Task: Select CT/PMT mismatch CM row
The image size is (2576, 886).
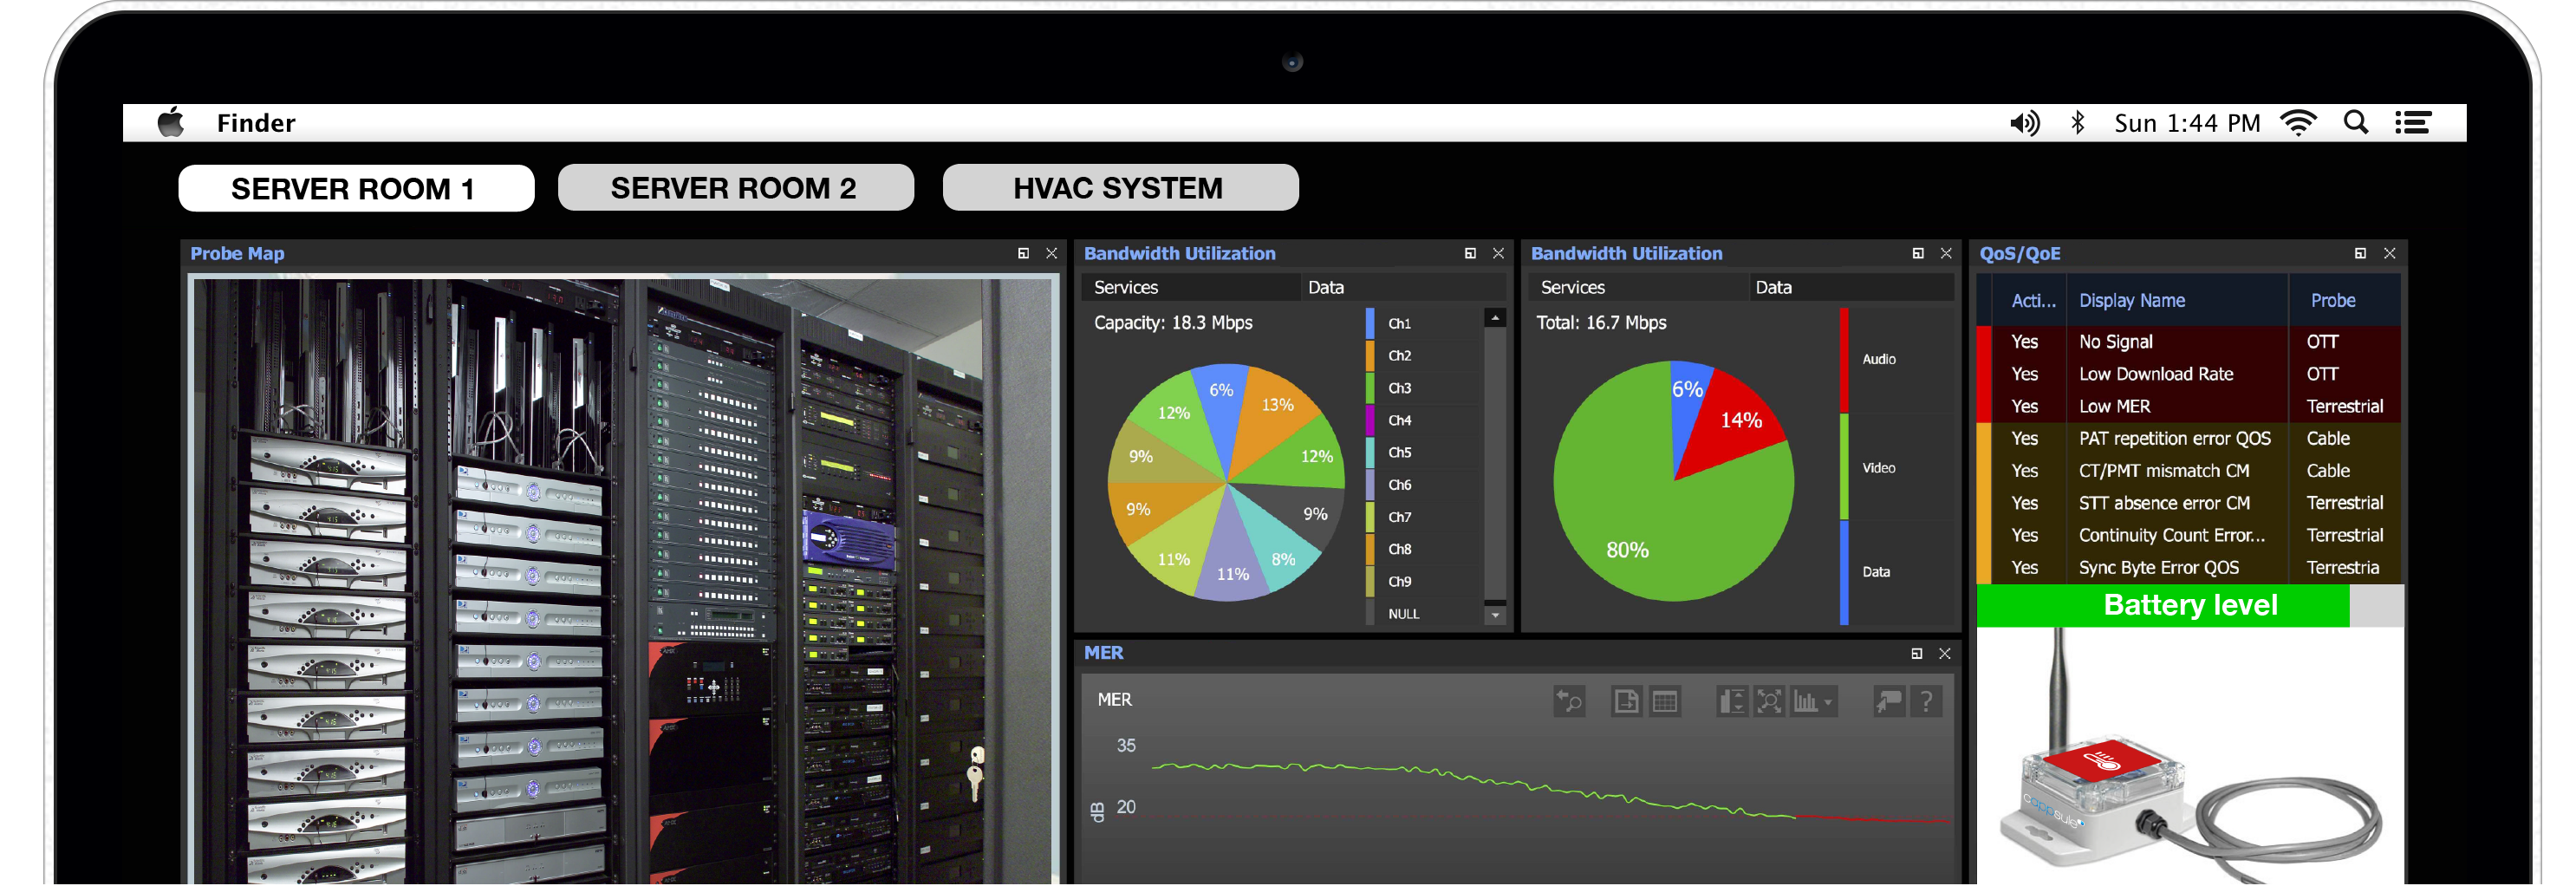Action: coord(2189,470)
